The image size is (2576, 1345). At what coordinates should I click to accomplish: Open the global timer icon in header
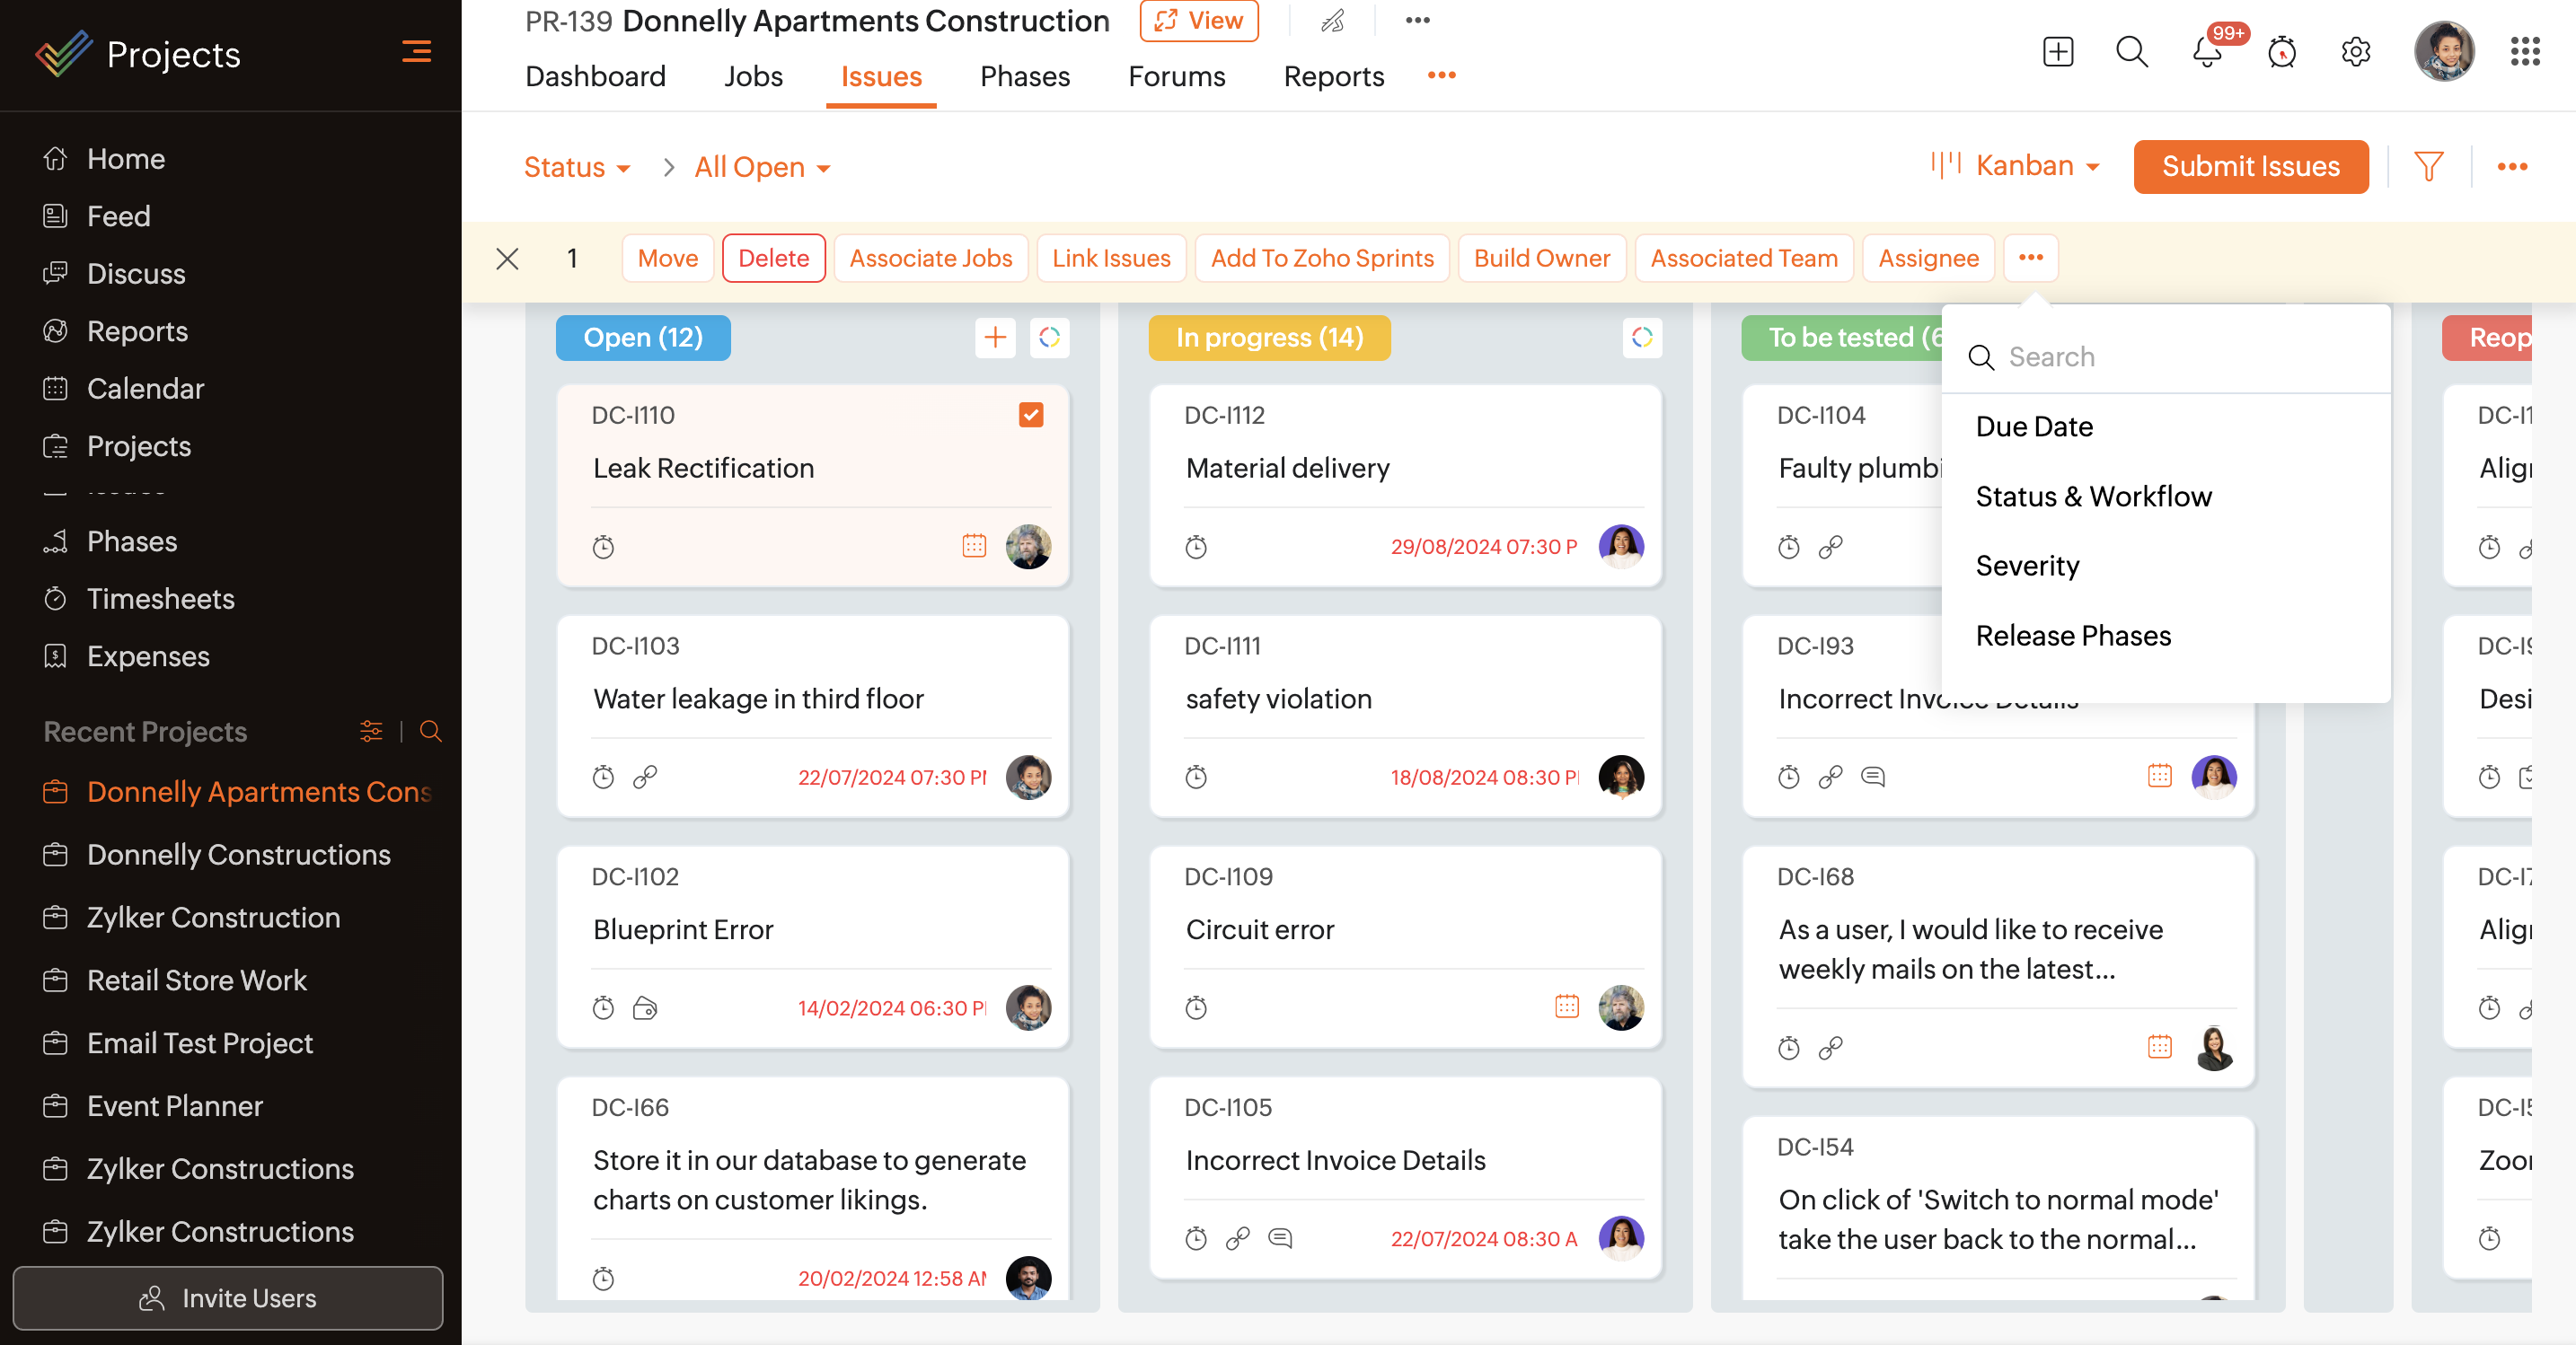point(2281,52)
